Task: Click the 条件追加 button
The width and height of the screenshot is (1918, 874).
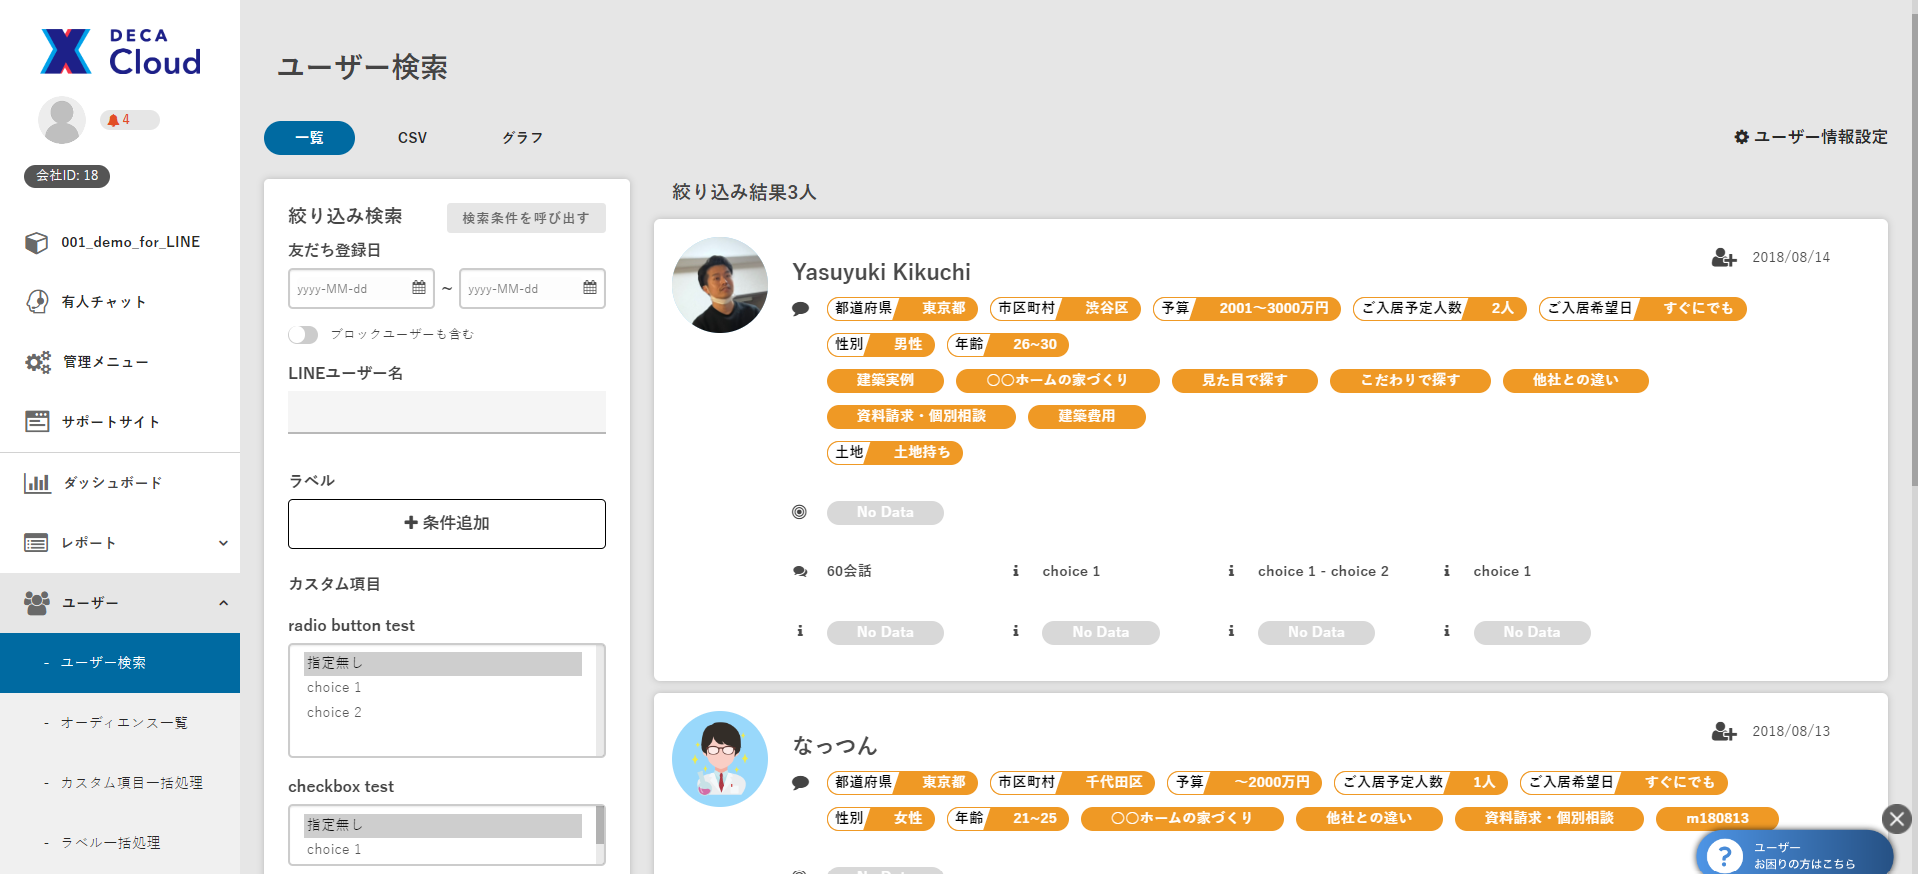Action: (447, 524)
